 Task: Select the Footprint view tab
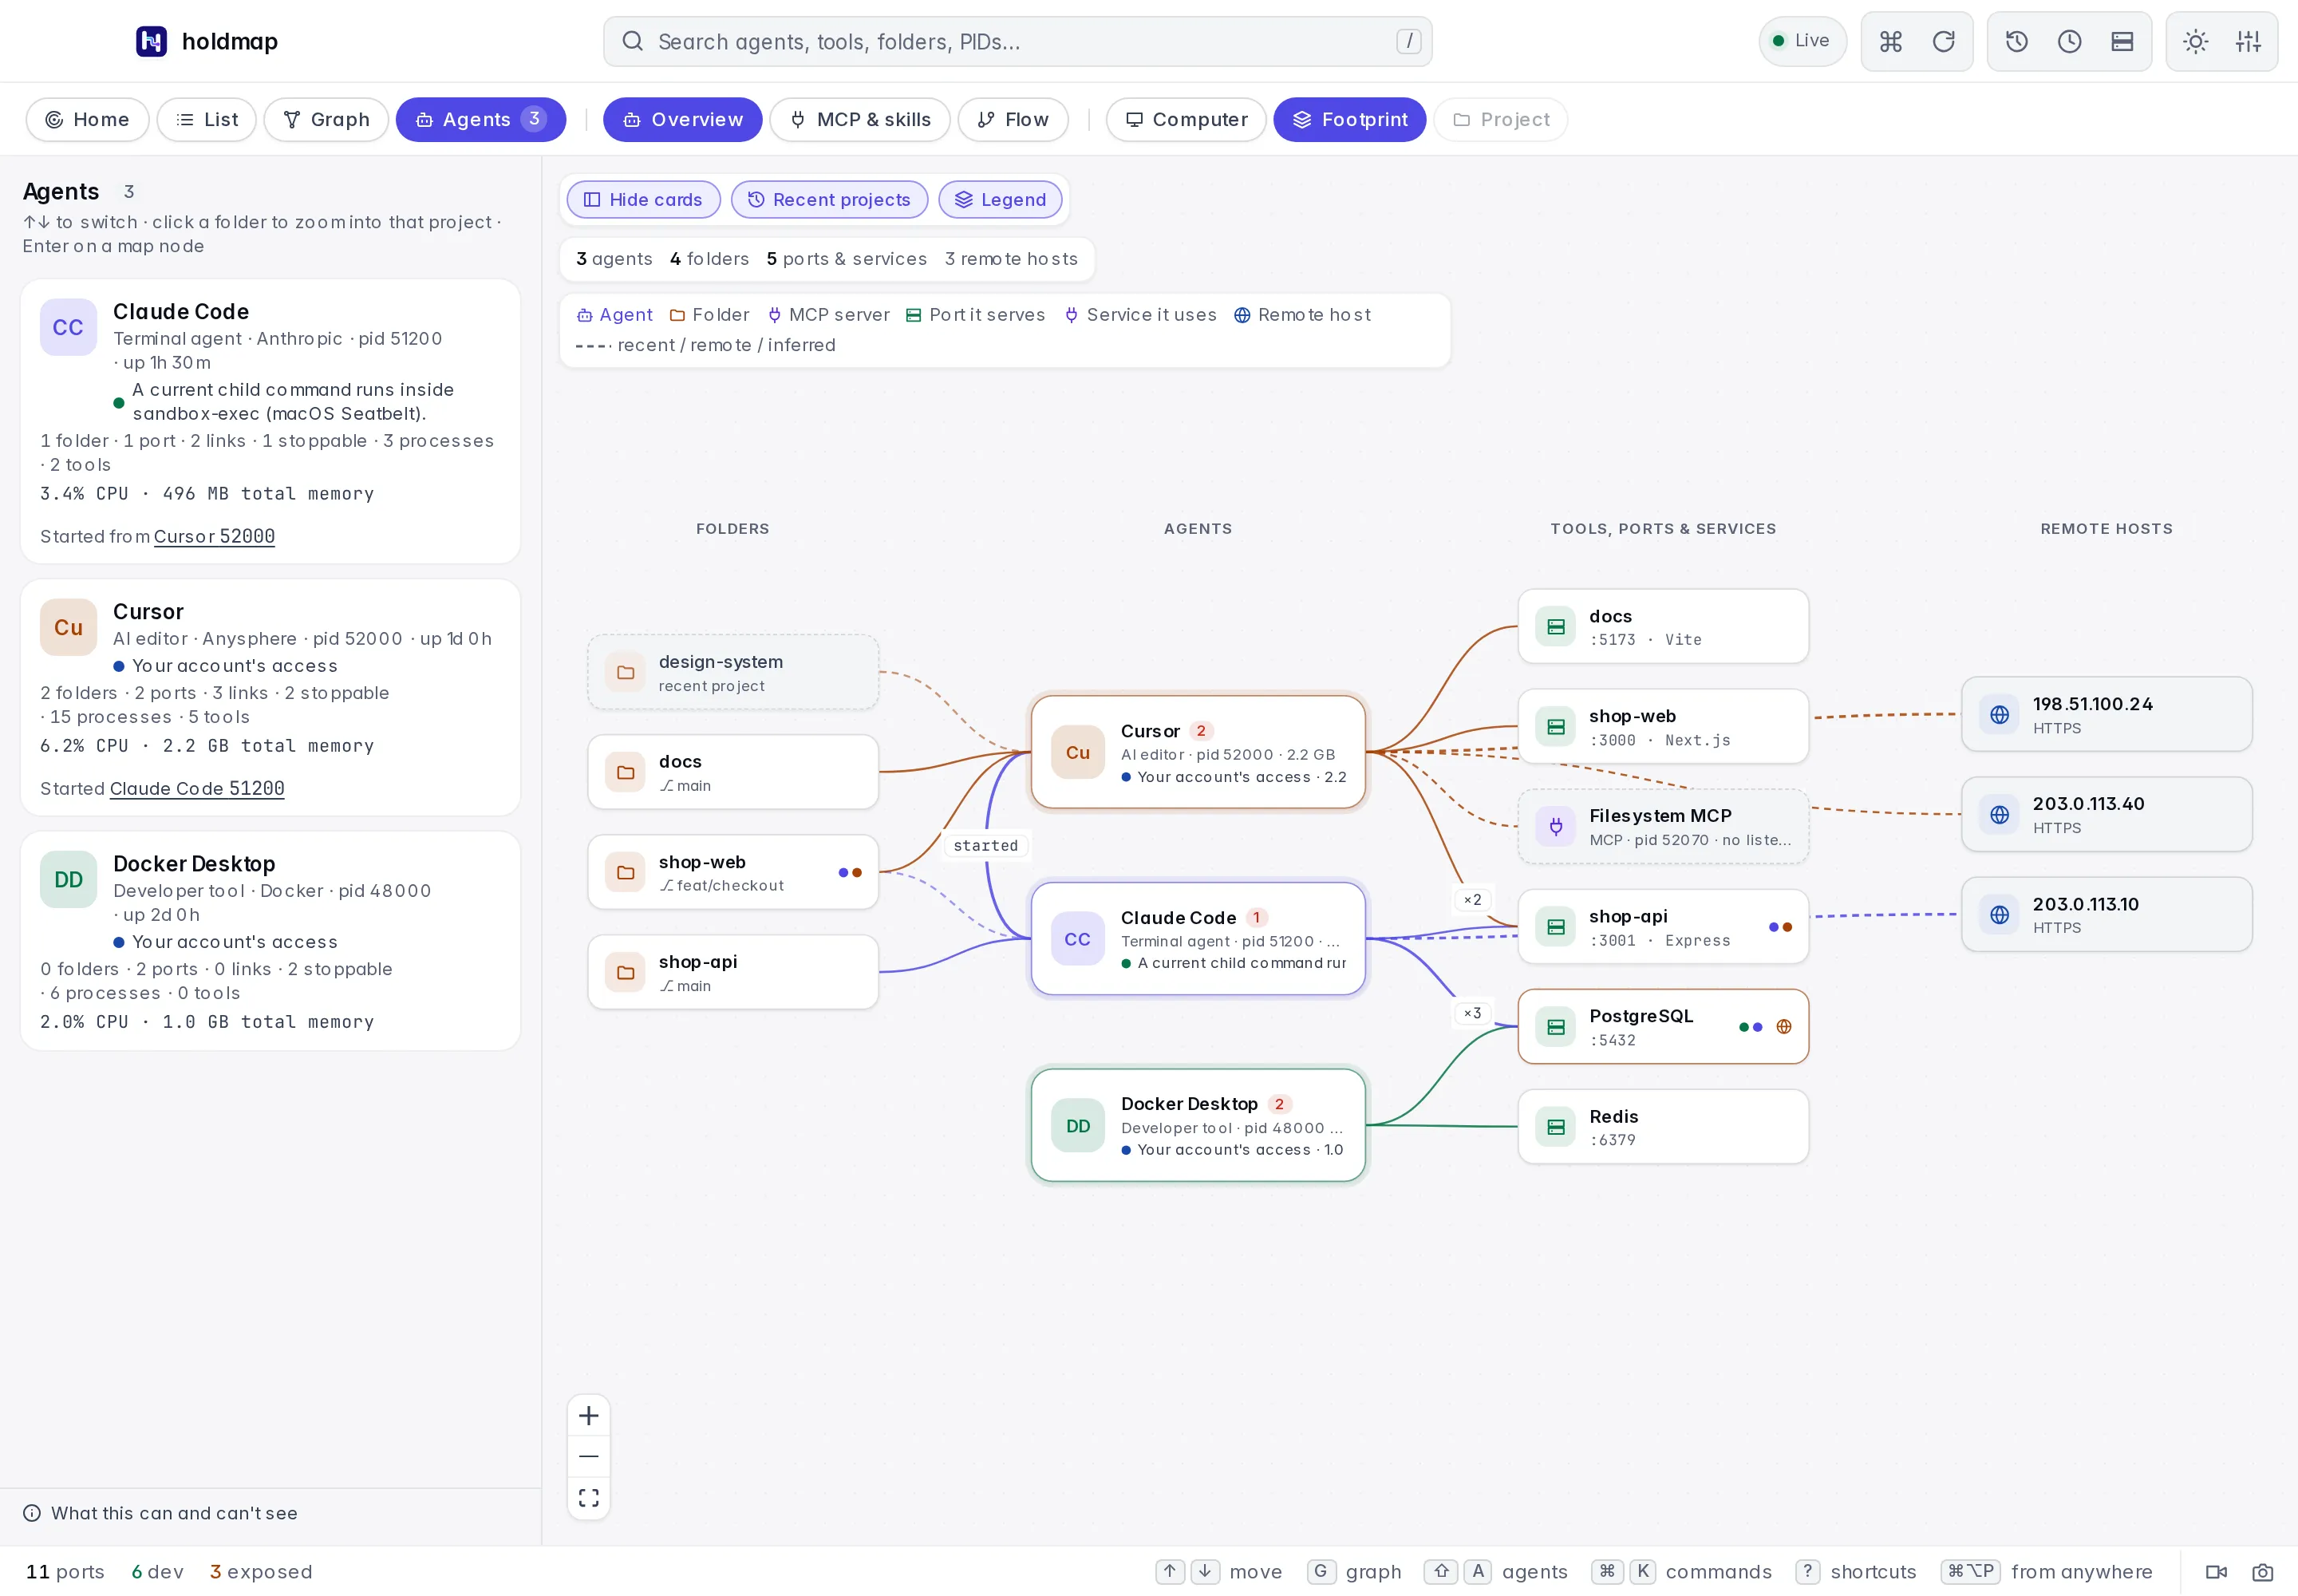(x=1349, y=119)
